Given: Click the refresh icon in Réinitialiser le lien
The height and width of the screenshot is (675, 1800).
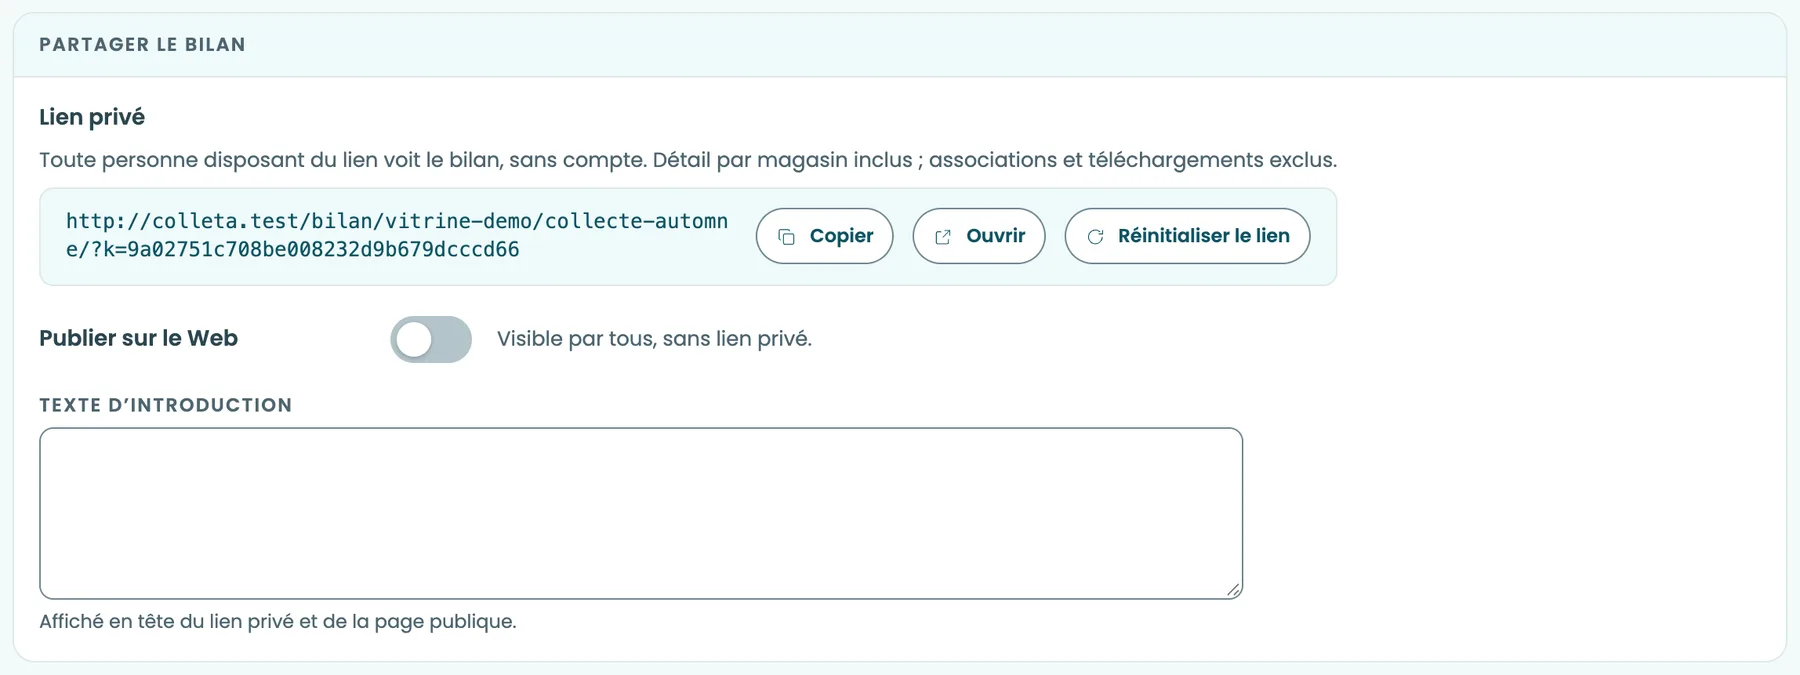Looking at the screenshot, I should 1095,237.
